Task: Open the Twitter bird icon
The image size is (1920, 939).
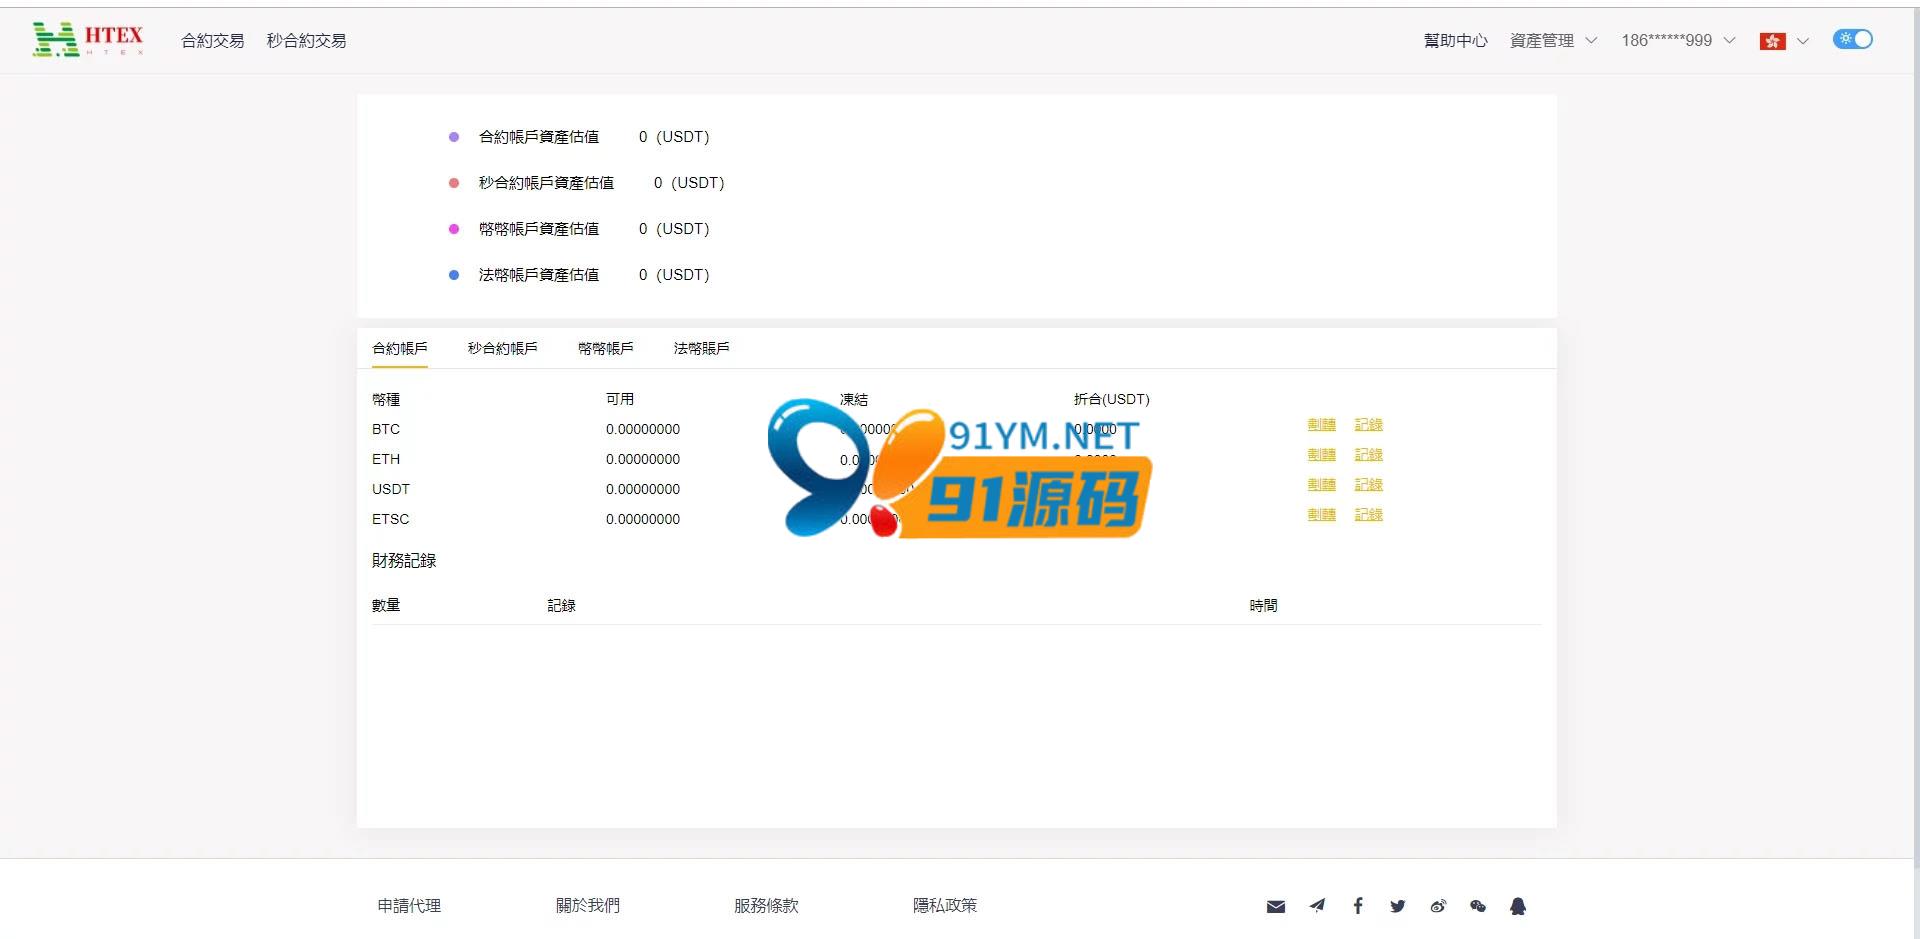Action: pos(1398,906)
